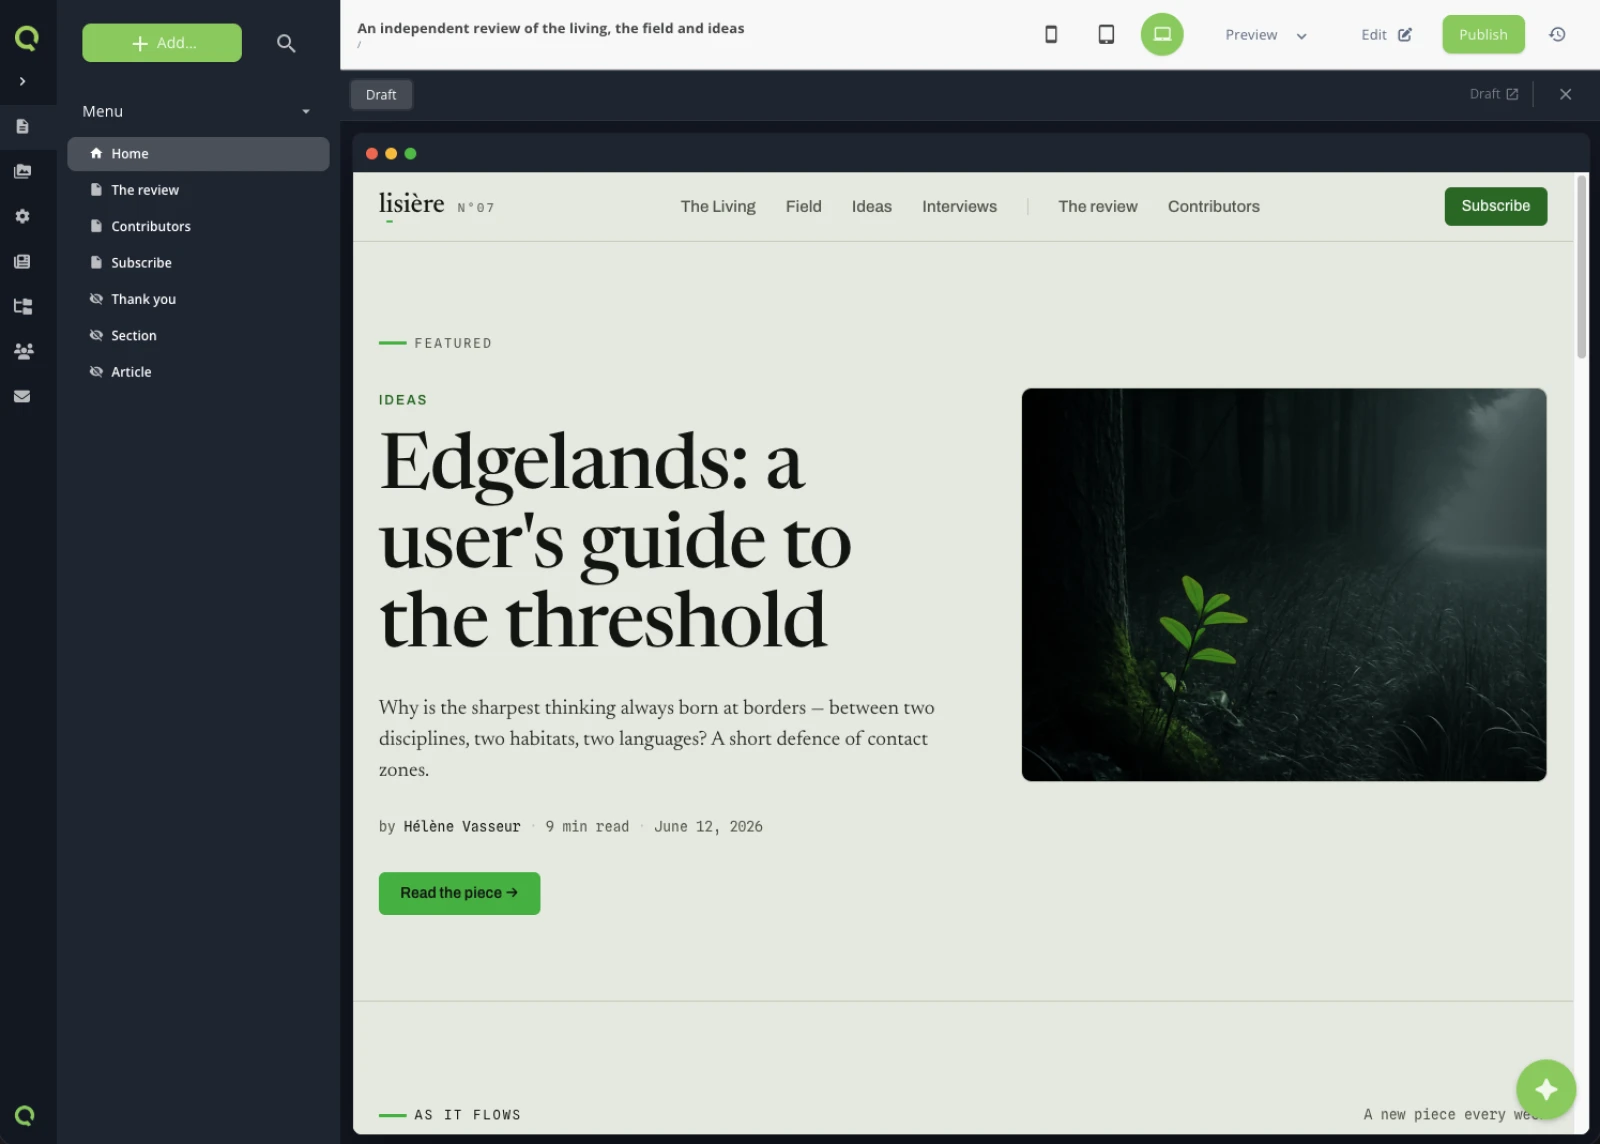Select the mobile phone preview icon

tap(1051, 34)
